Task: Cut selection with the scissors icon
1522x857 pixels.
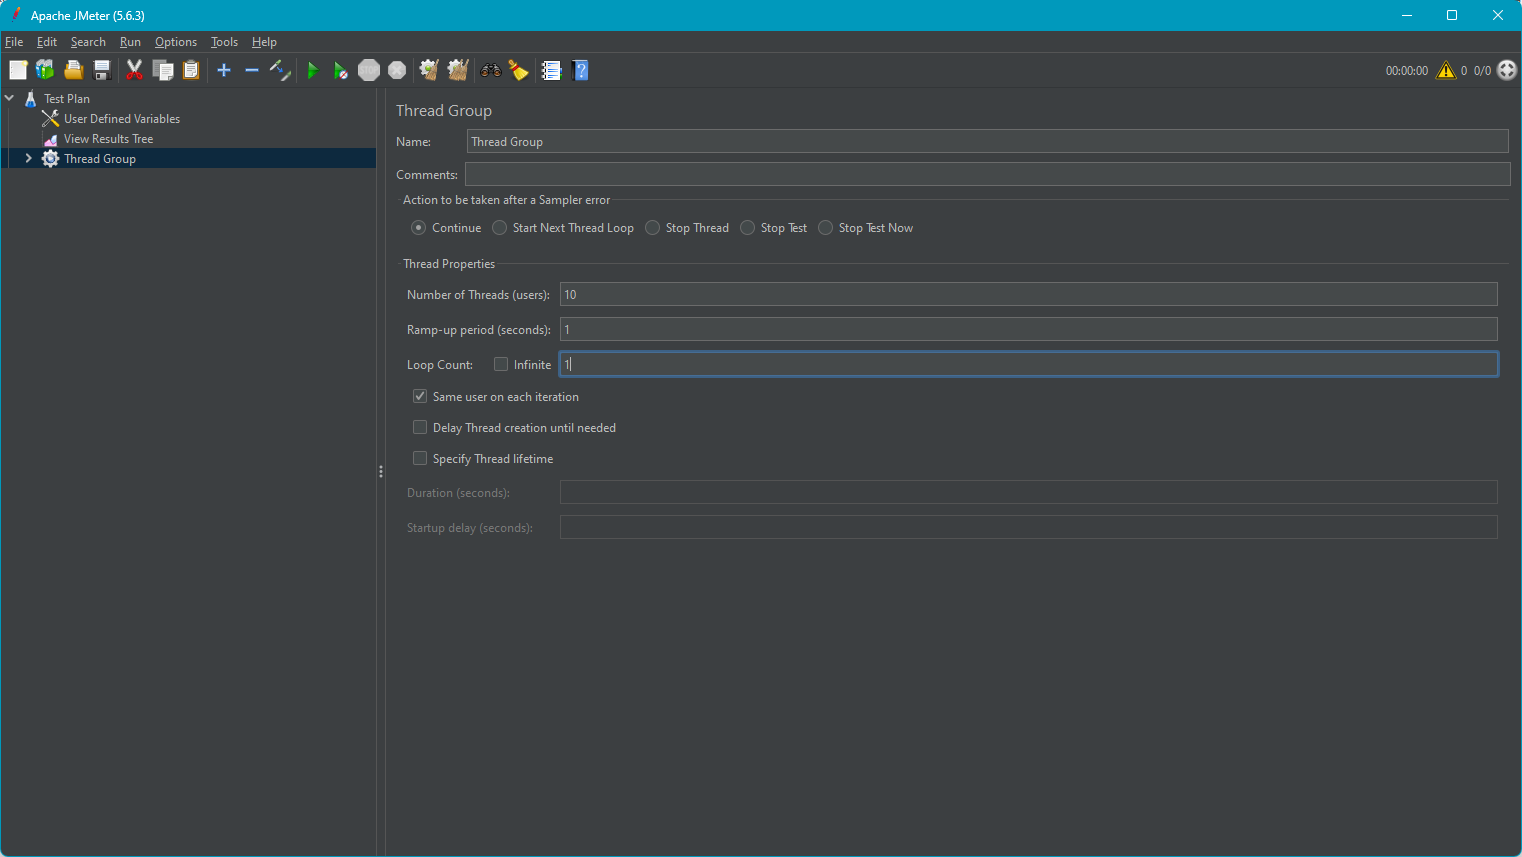Action: [134, 70]
